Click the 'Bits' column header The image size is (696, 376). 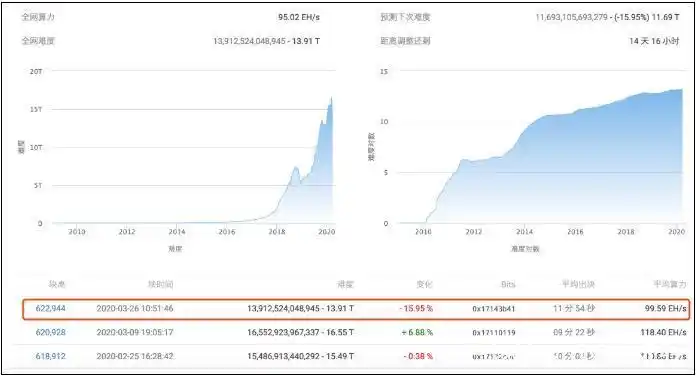pyautogui.click(x=508, y=285)
